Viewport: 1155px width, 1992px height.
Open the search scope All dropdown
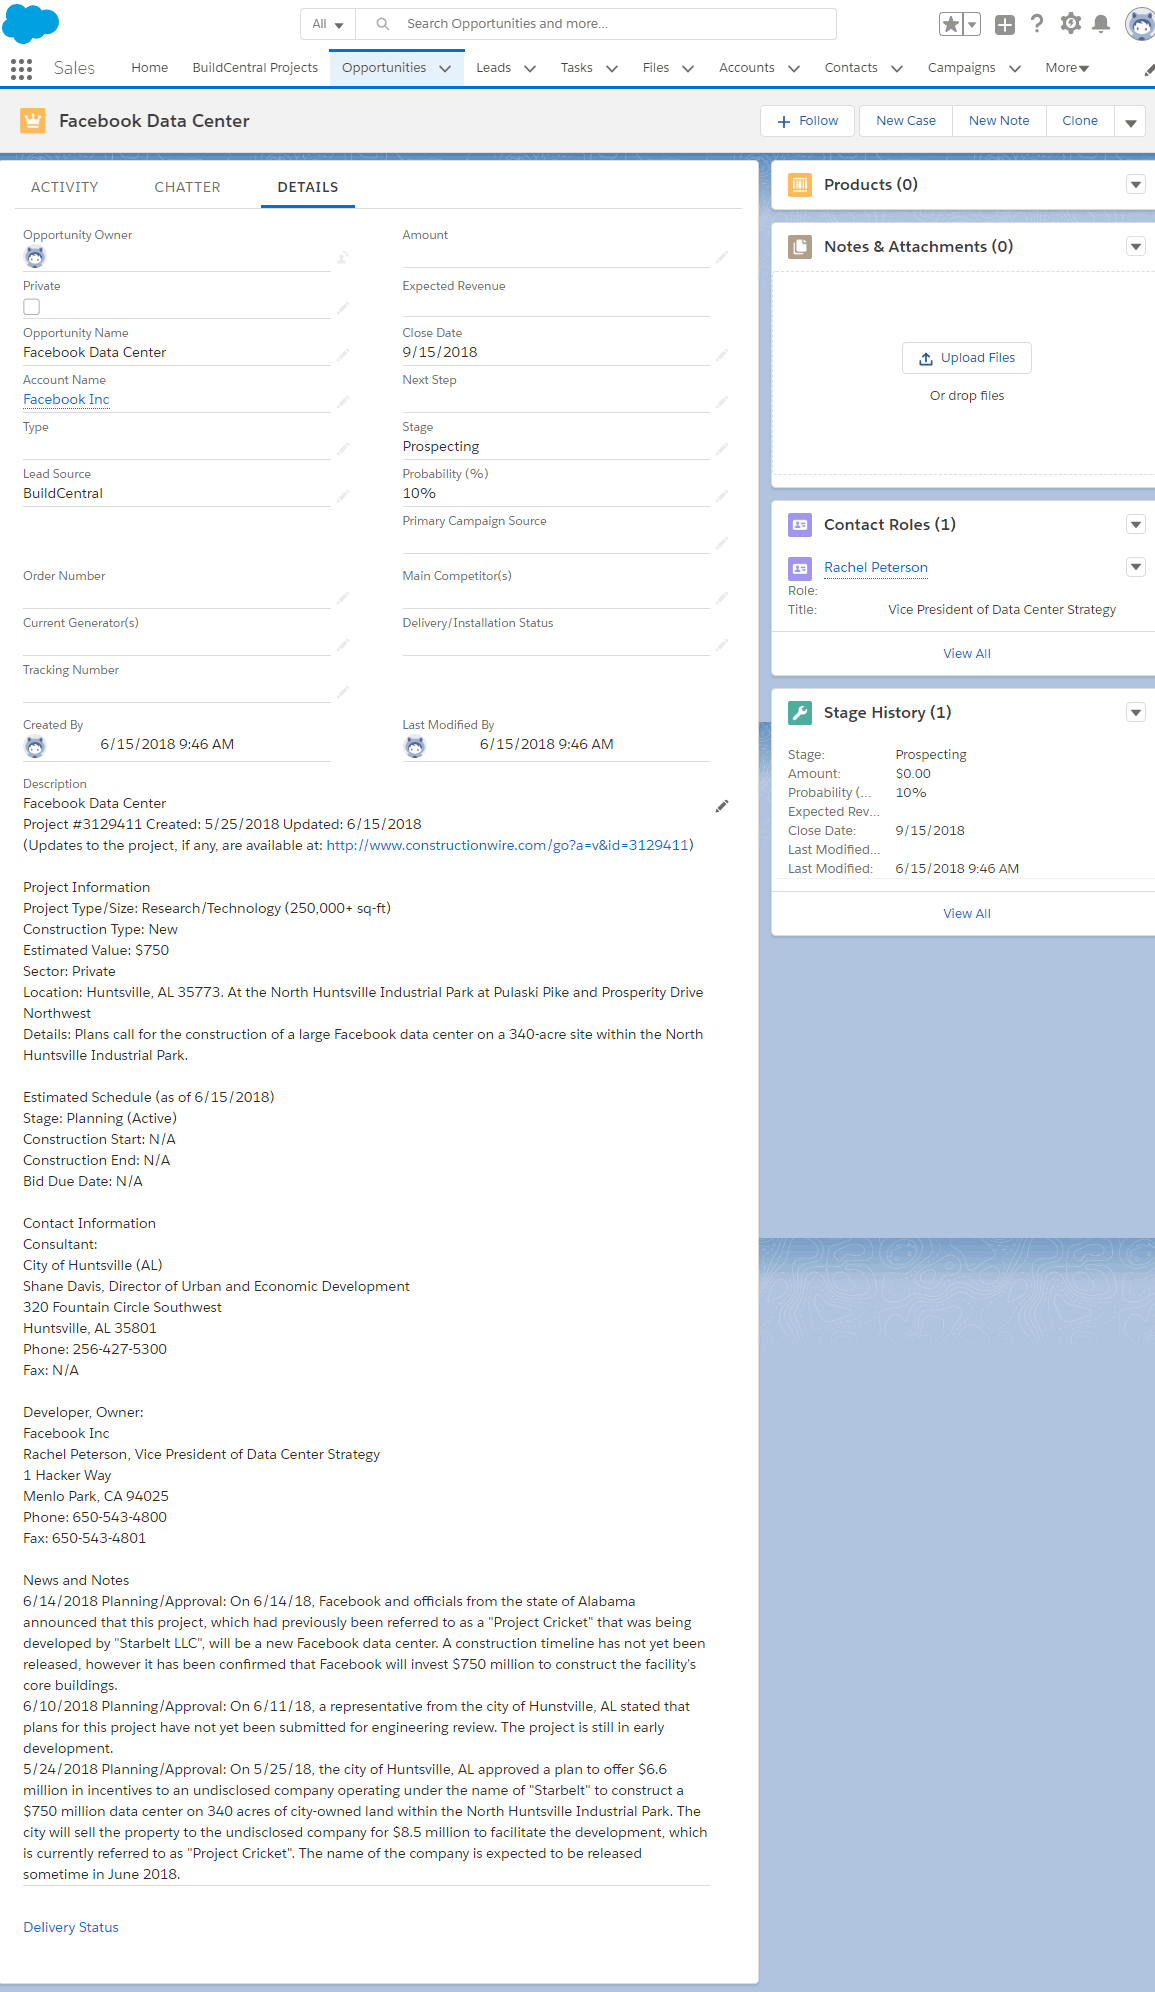click(x=328, y=24)
